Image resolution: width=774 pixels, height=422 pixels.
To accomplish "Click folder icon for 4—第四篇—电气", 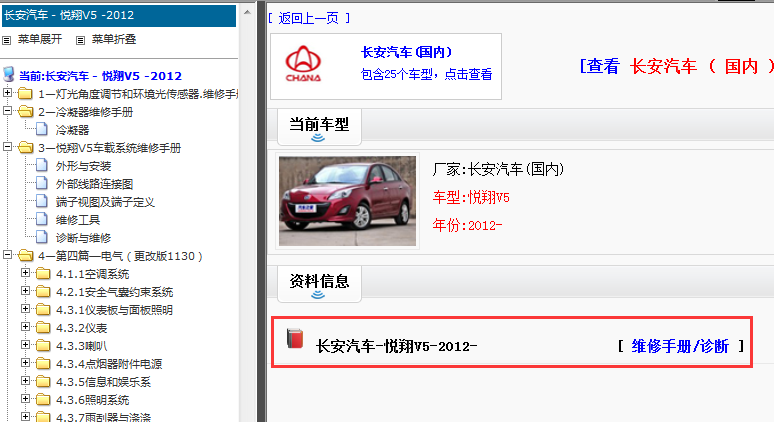I will (25, 256).
